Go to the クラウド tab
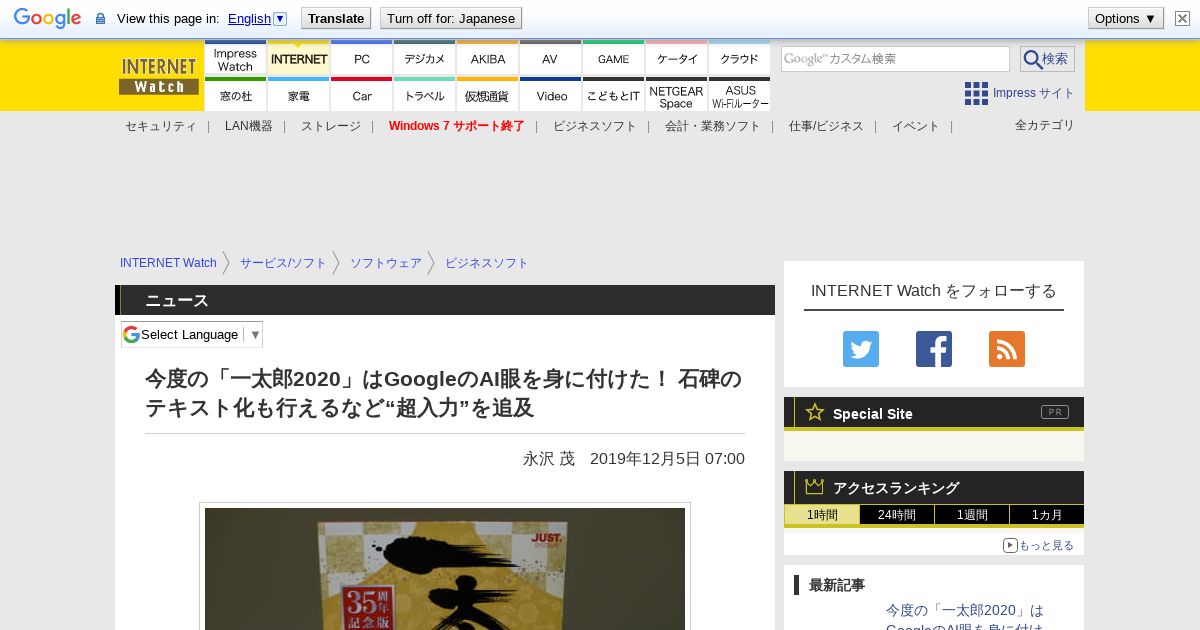The image size is (1200, 630). point(740,58)
